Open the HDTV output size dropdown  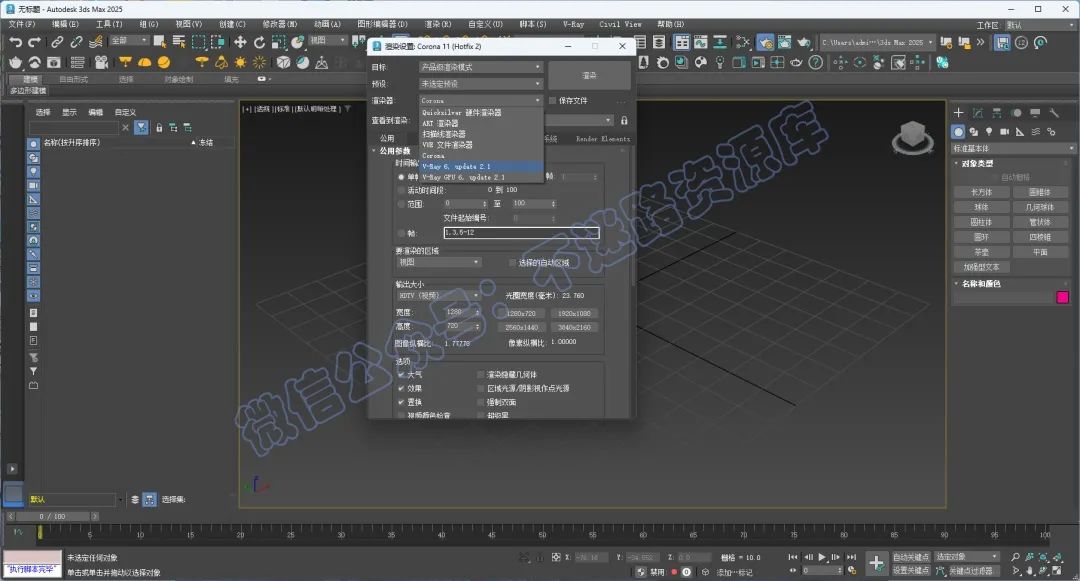point(438,295)
